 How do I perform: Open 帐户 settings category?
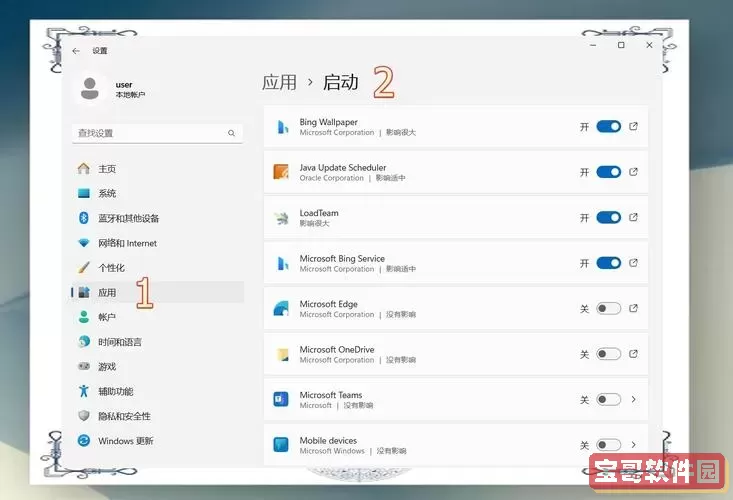tap(158, 317)
